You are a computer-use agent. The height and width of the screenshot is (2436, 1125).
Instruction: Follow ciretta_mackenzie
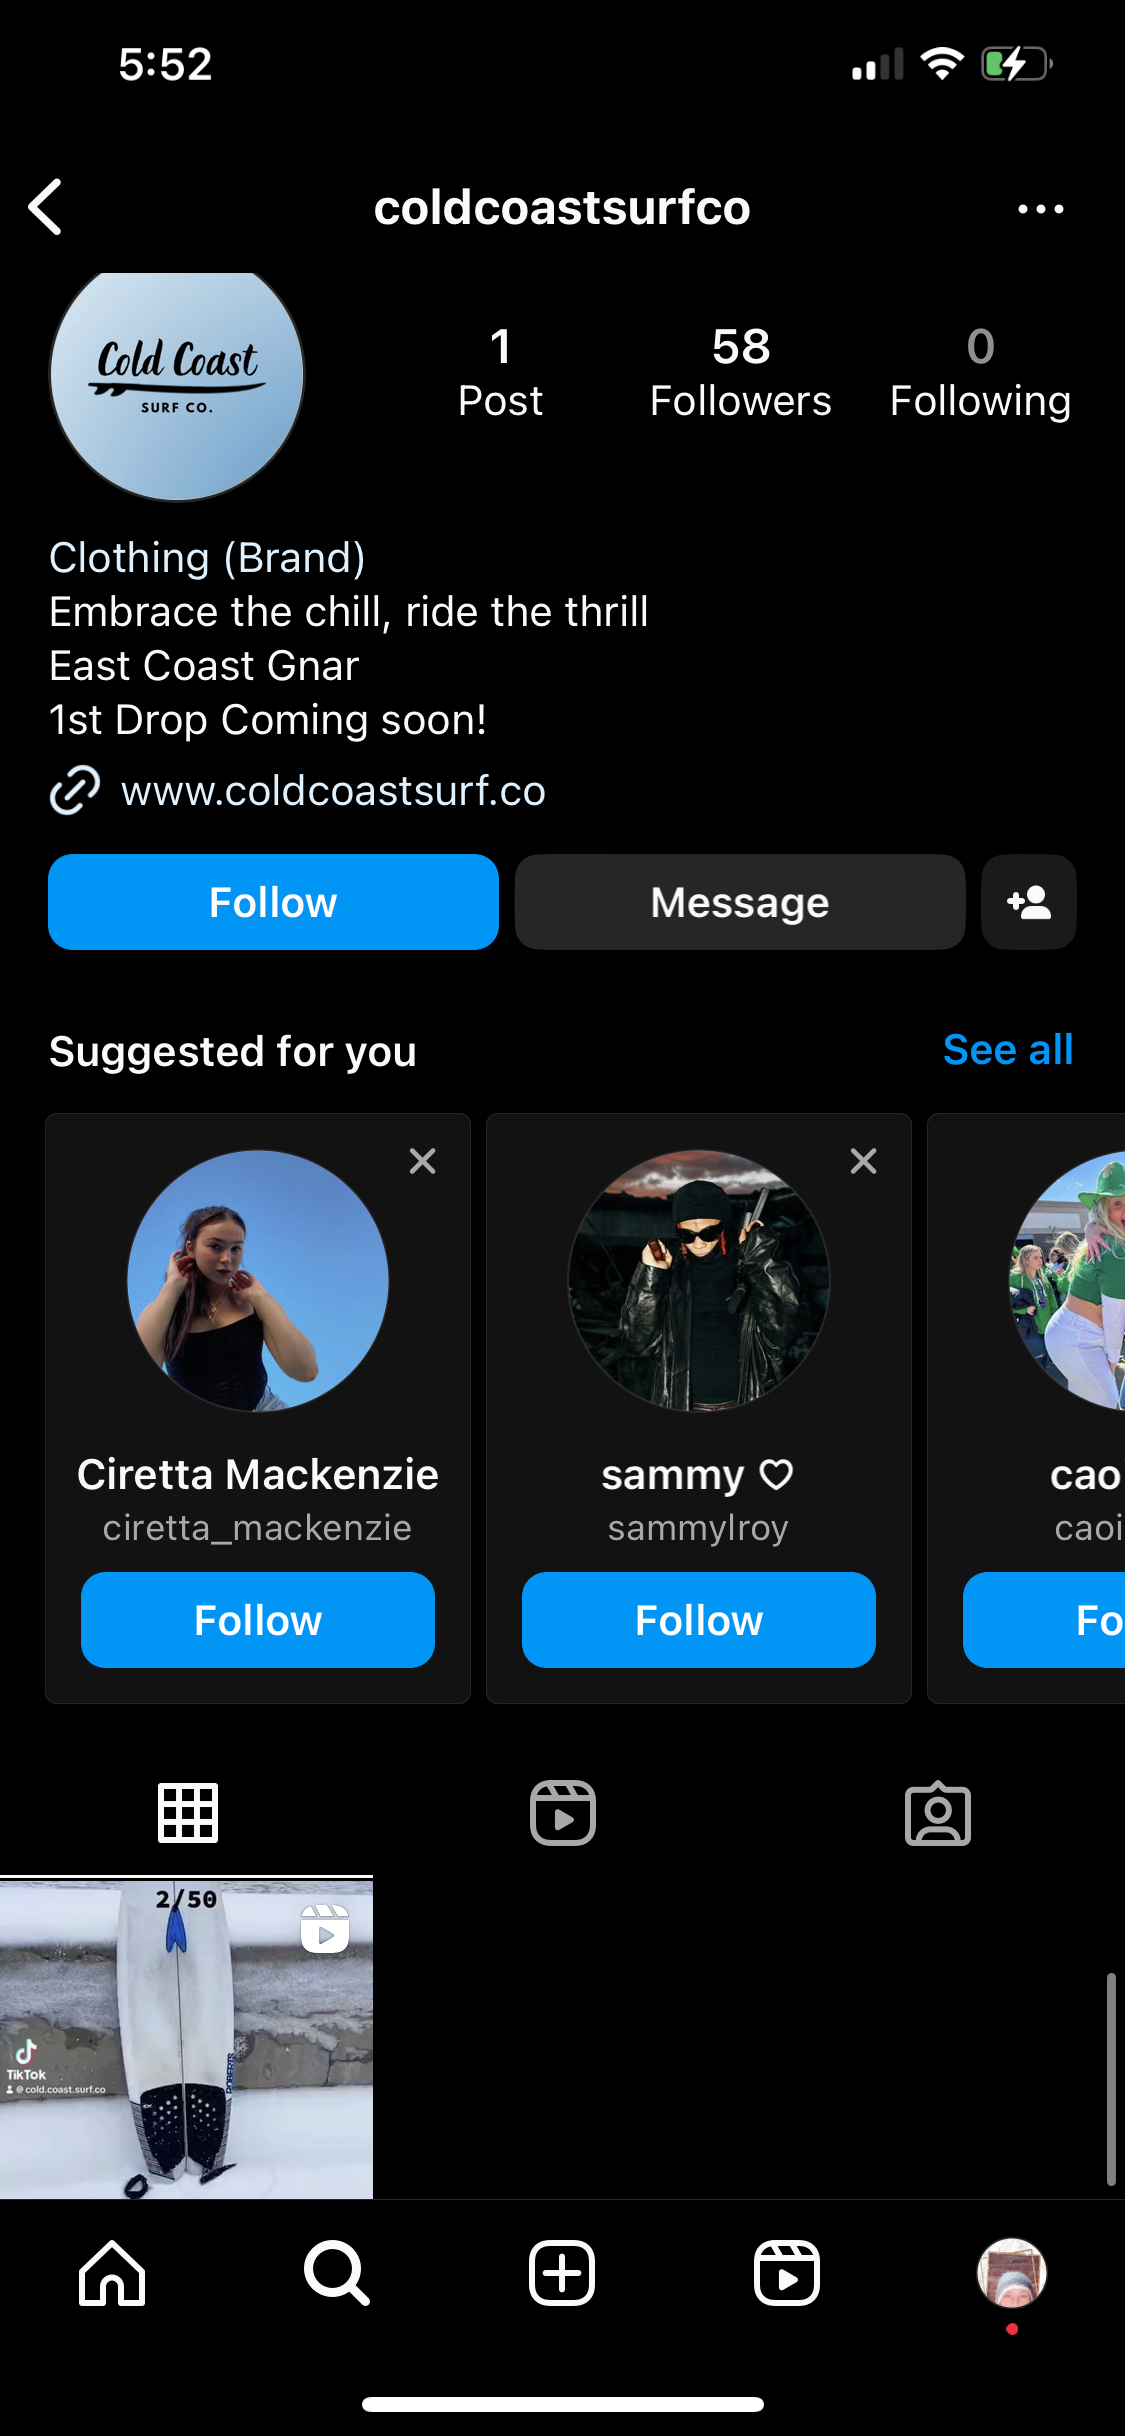pyautogui.click(x=257, y=1620)
